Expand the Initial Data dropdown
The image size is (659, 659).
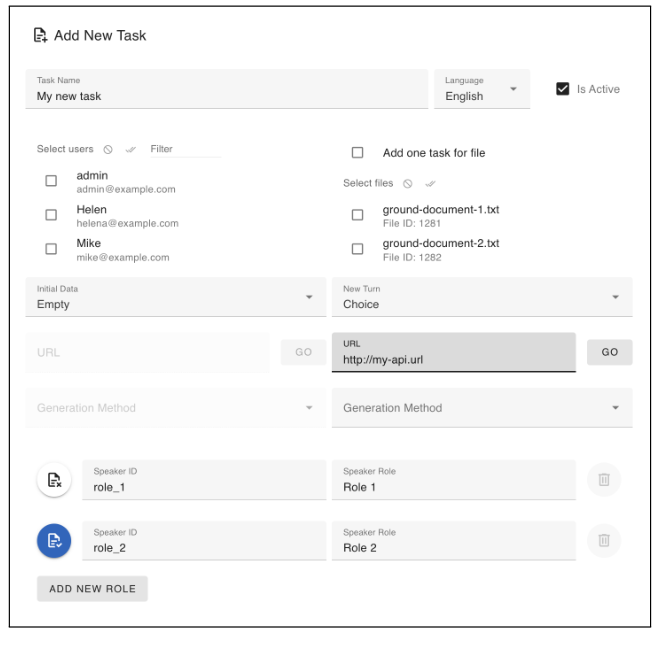(175, 297)
